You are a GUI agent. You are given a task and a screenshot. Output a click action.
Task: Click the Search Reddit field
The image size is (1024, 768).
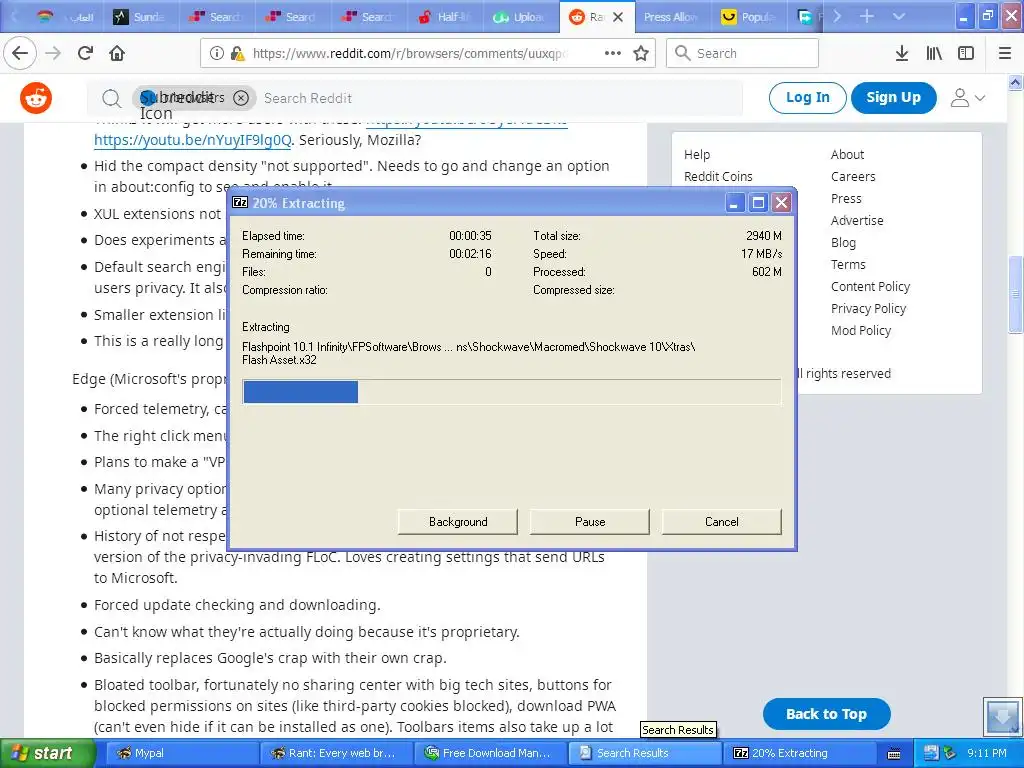[x=500, y=98]
